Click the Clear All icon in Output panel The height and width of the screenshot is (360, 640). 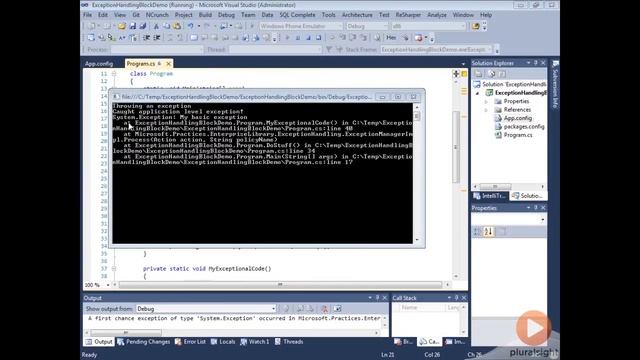point(324,309)
